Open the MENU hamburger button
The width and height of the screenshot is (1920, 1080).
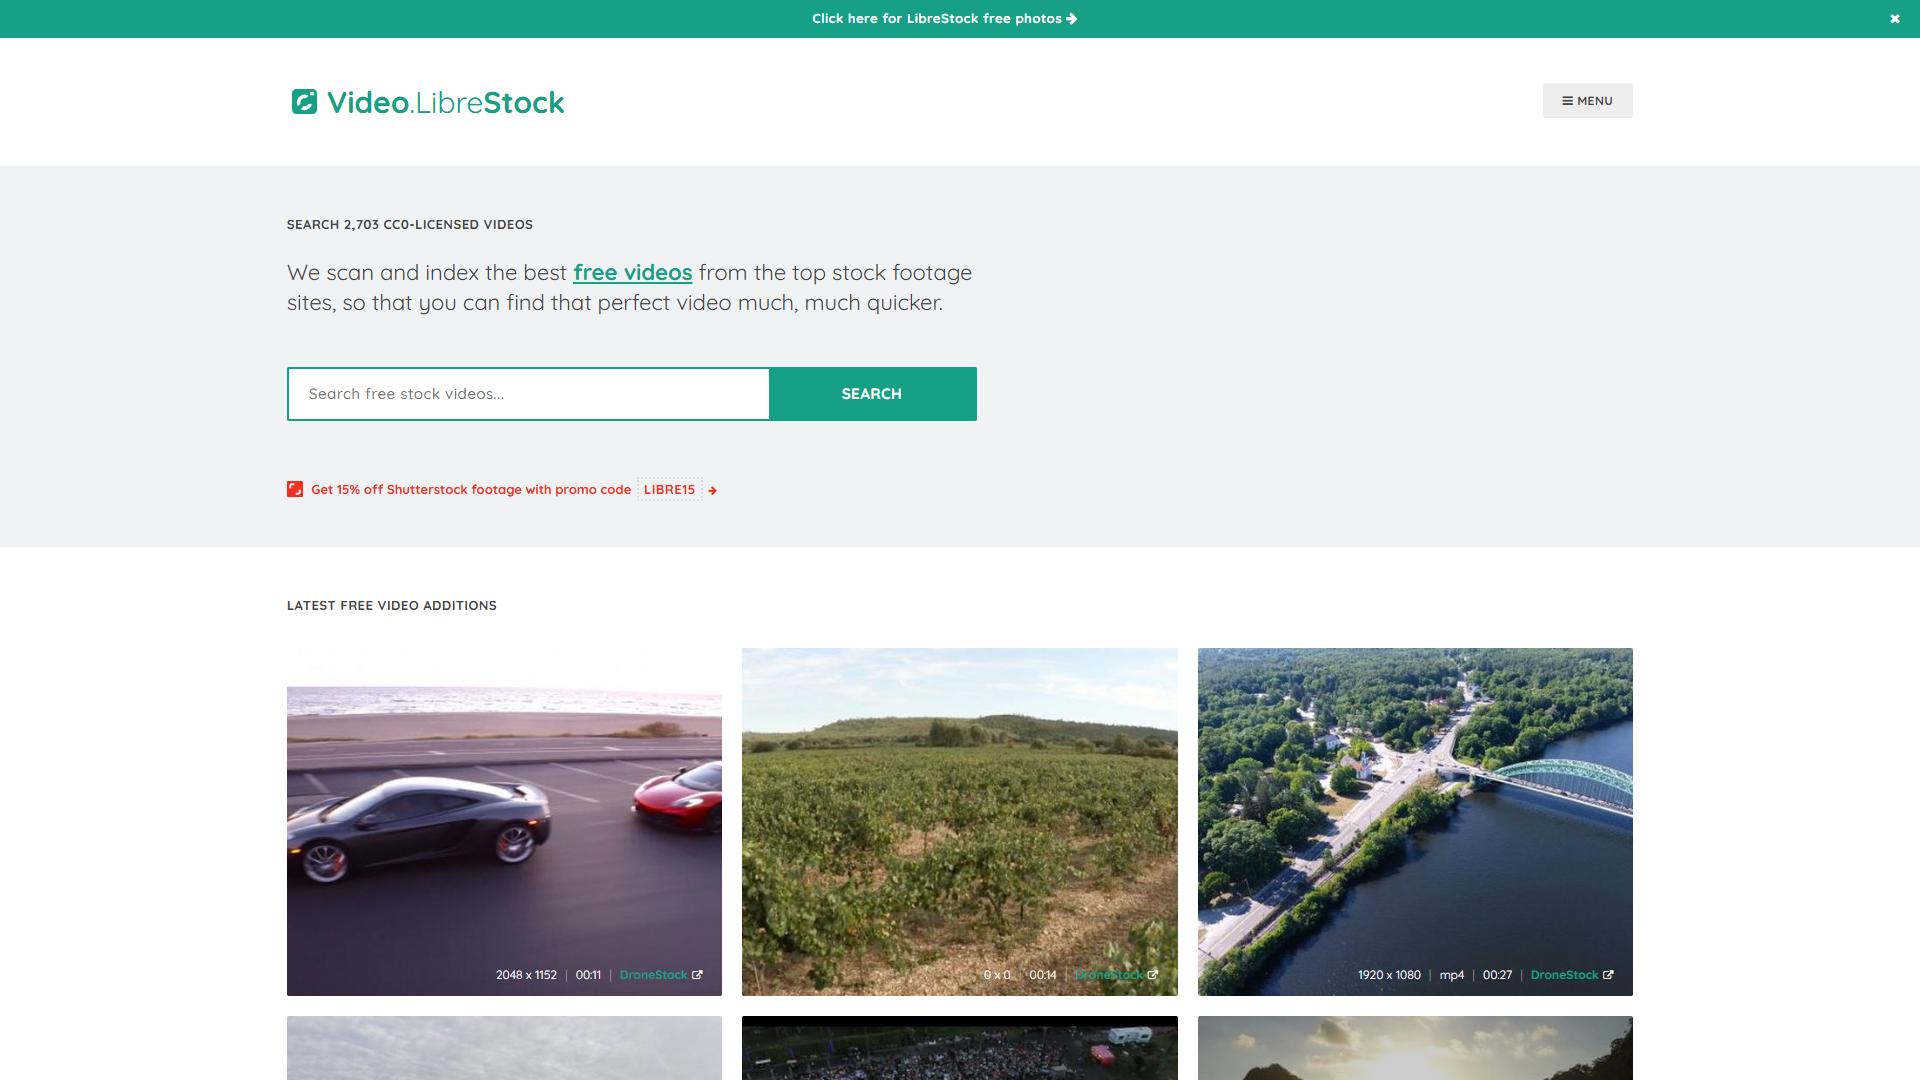point(1587,101)
